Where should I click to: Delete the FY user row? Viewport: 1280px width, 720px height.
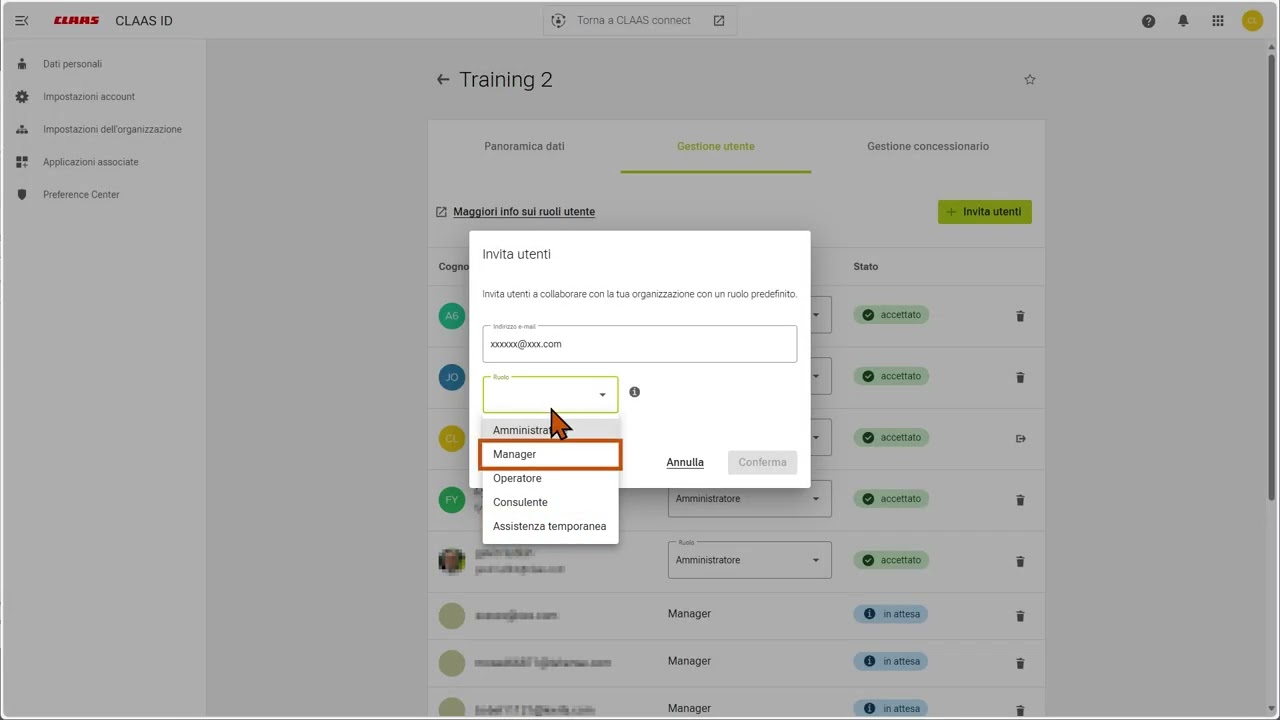1020,500
